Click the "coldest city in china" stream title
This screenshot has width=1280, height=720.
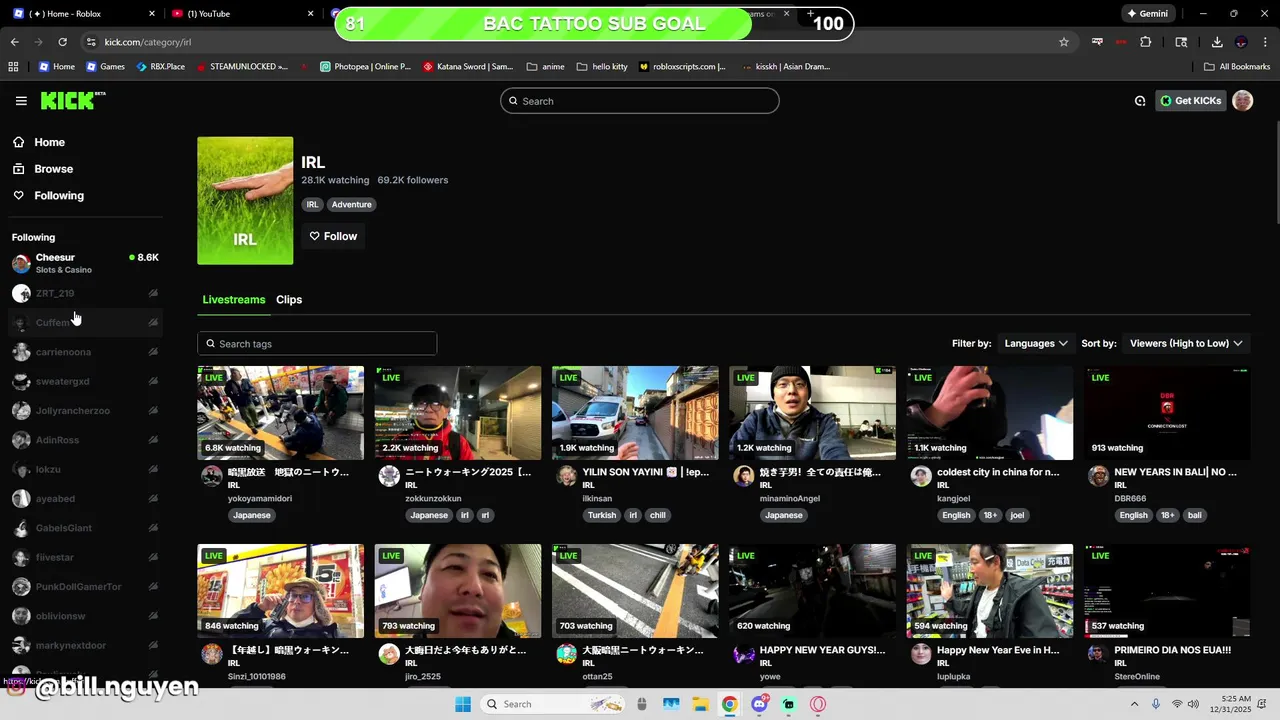pos(998,472)
